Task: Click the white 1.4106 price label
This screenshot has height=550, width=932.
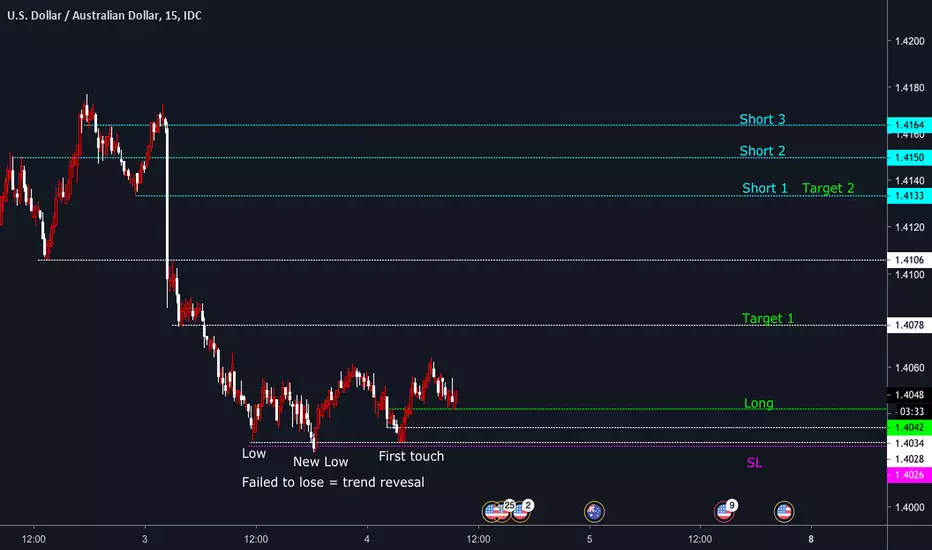Action: click(909, 260)
